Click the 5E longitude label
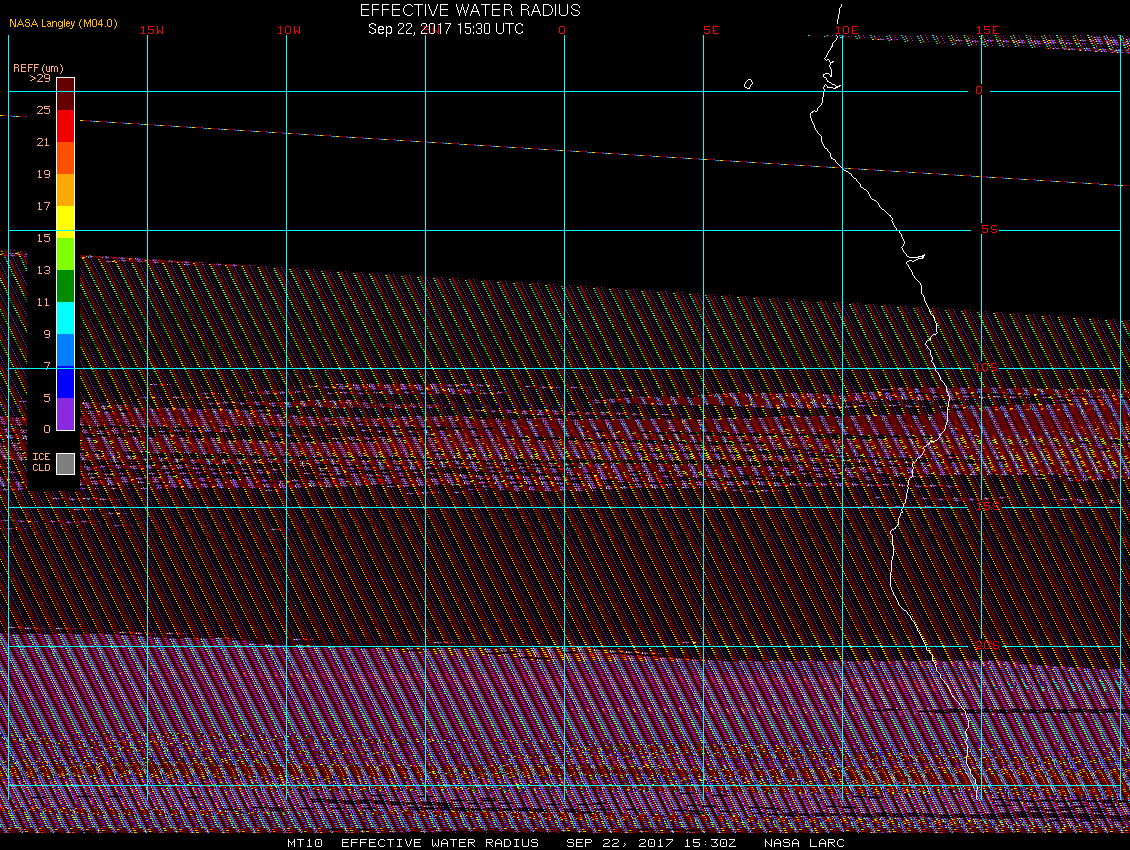 pyautogui.click(x=711, y=30)
